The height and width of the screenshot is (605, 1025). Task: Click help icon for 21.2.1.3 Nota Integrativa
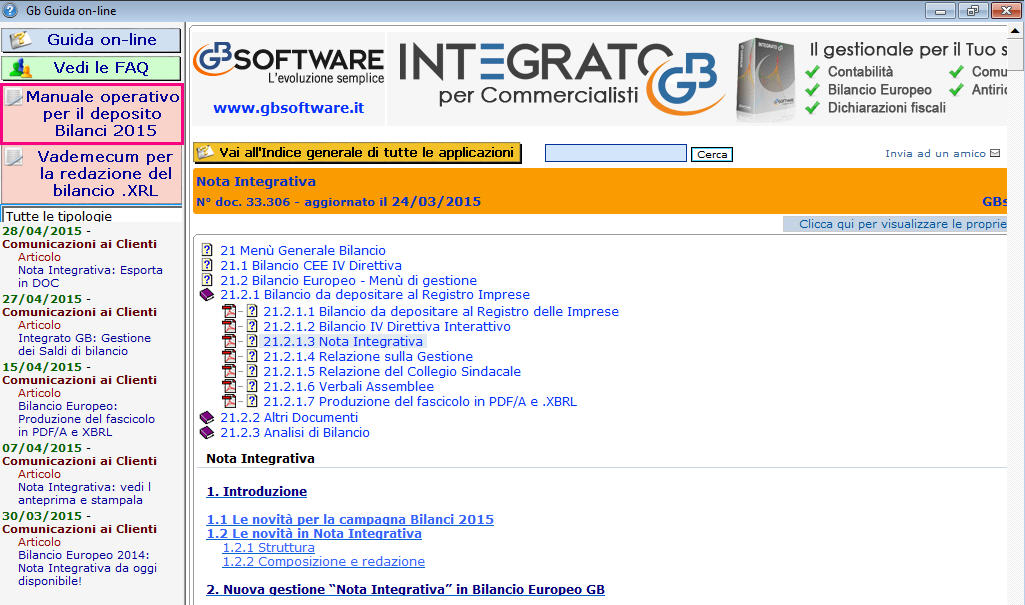pyautogui.click(x=252, y=341)
